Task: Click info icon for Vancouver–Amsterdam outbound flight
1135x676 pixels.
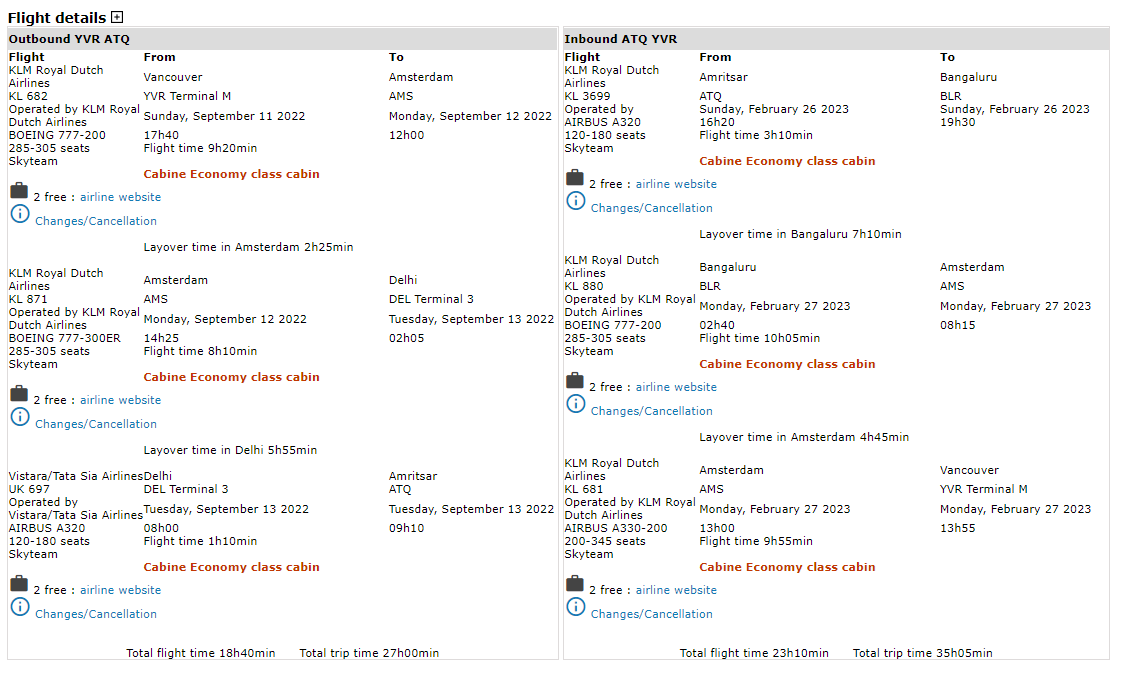Action: click(x=20, y=214)
